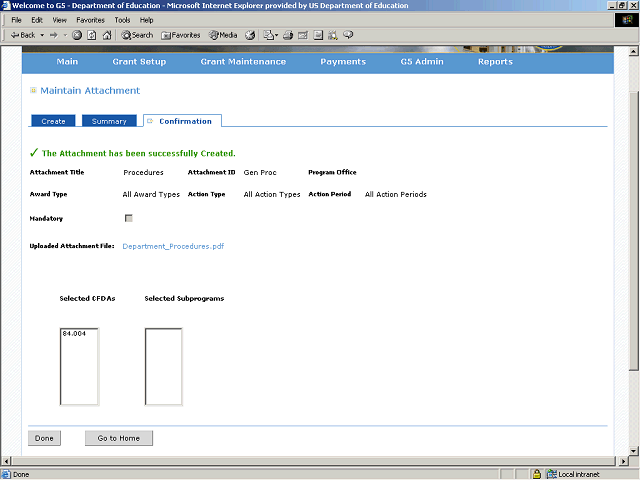Select the Confirmation tab

tap(182, 121)
